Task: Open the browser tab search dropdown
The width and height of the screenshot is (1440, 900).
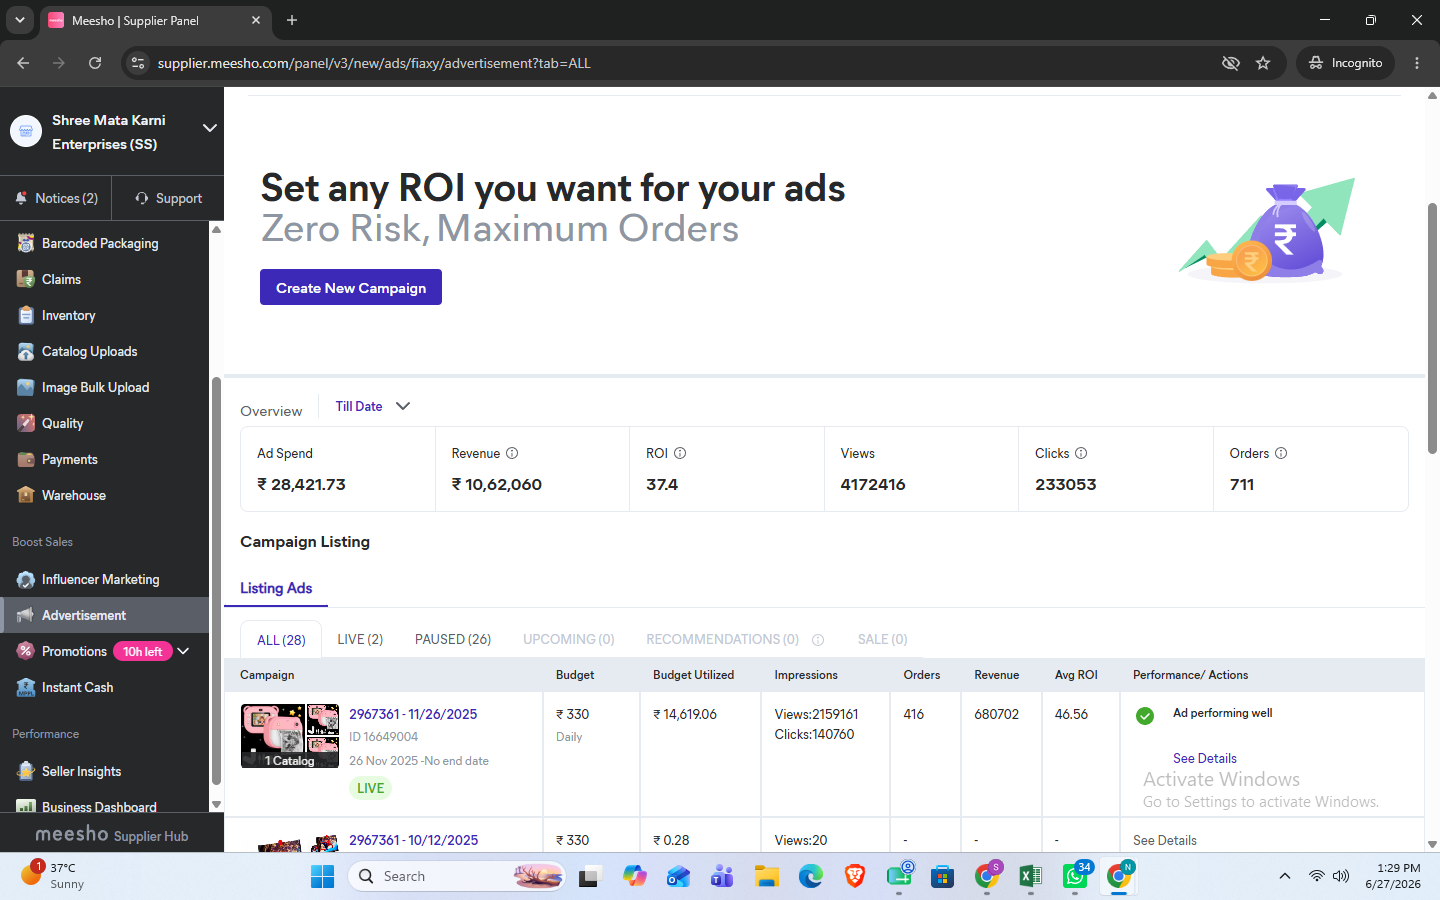Action: 20,20
